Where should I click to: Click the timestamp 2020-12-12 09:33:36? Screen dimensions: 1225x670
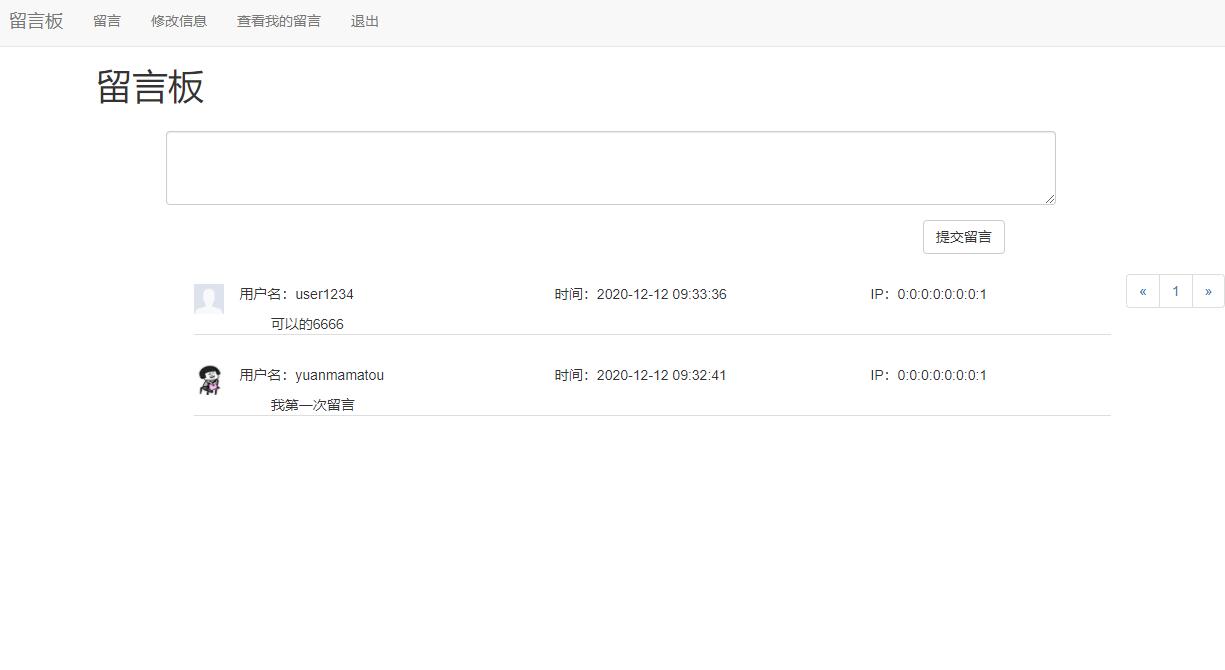click(x=661, y=294)
